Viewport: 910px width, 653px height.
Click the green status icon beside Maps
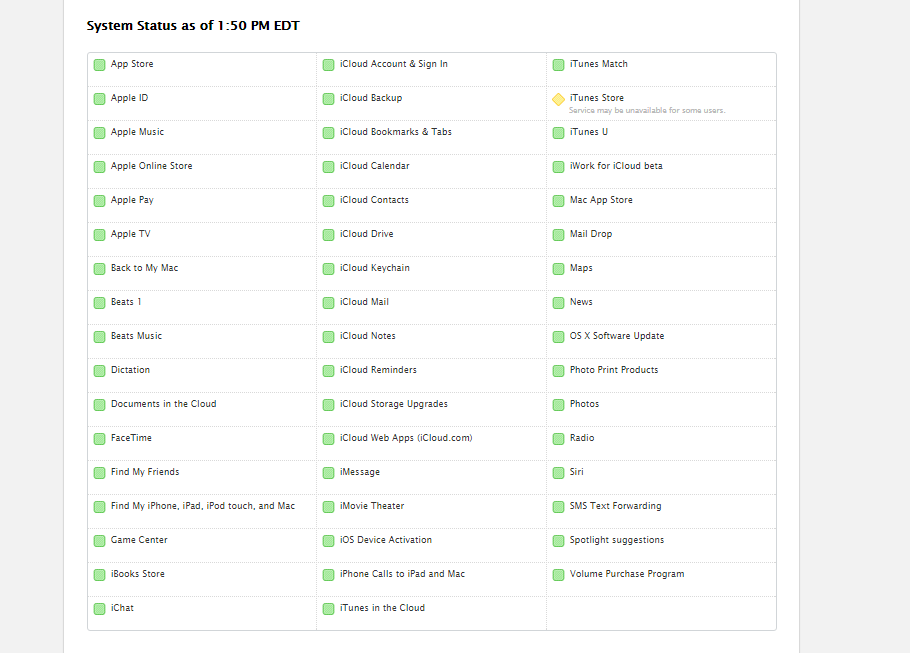558,269
